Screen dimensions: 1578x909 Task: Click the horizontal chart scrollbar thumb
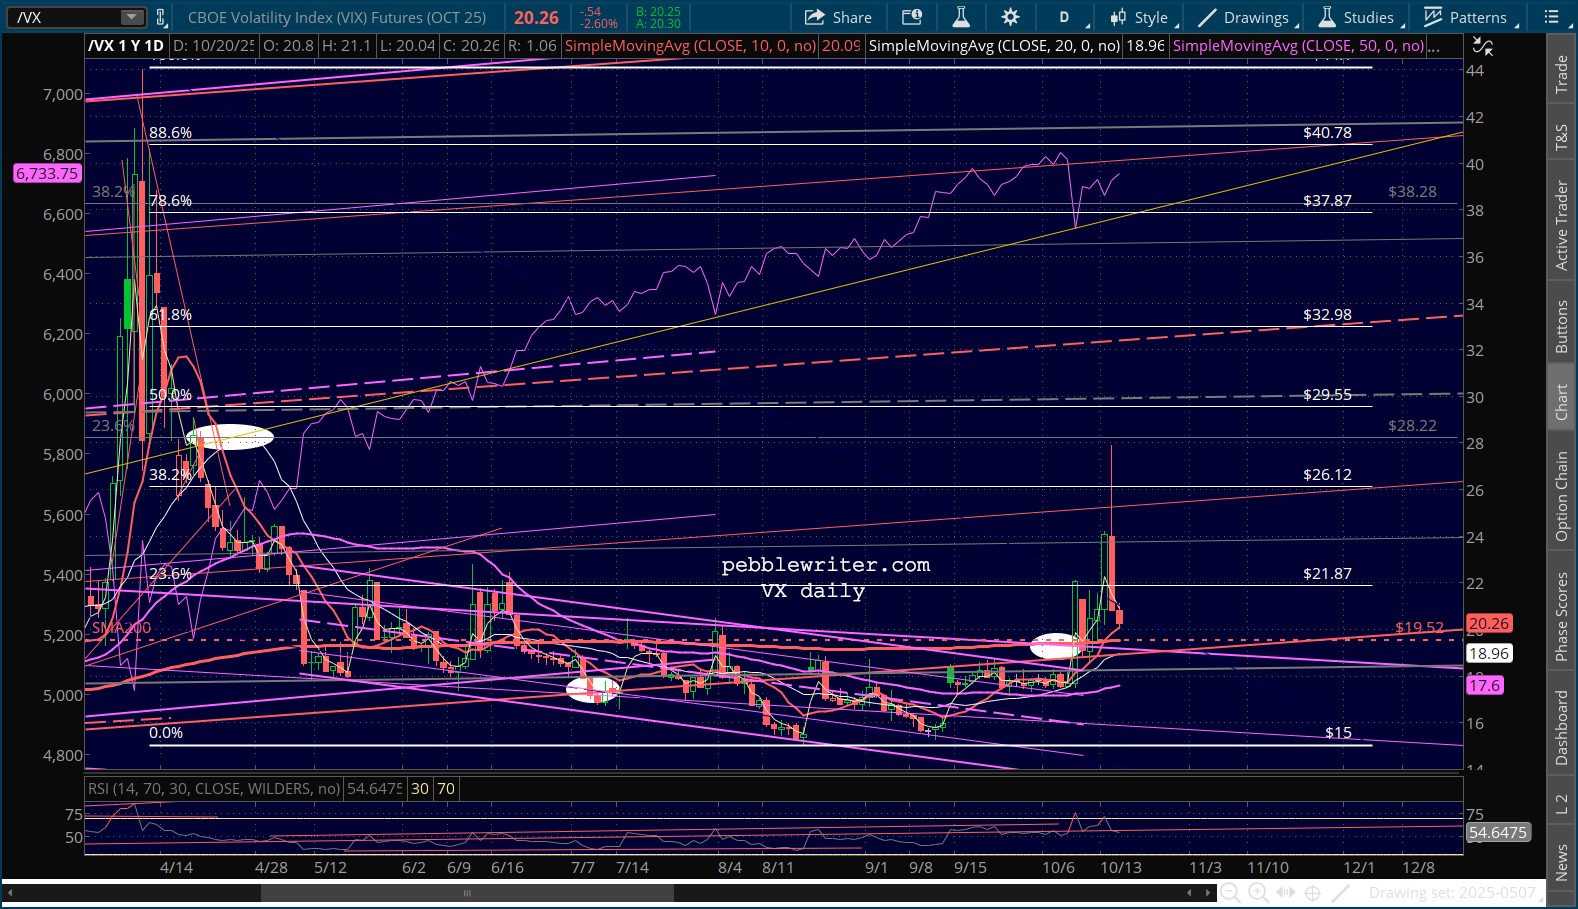coord(467,893)
